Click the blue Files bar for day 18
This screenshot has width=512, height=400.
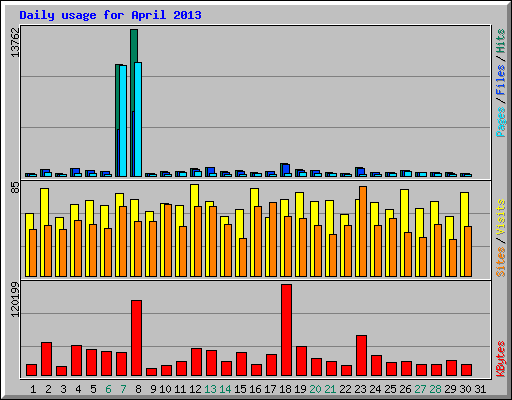[x=286, y=169]
